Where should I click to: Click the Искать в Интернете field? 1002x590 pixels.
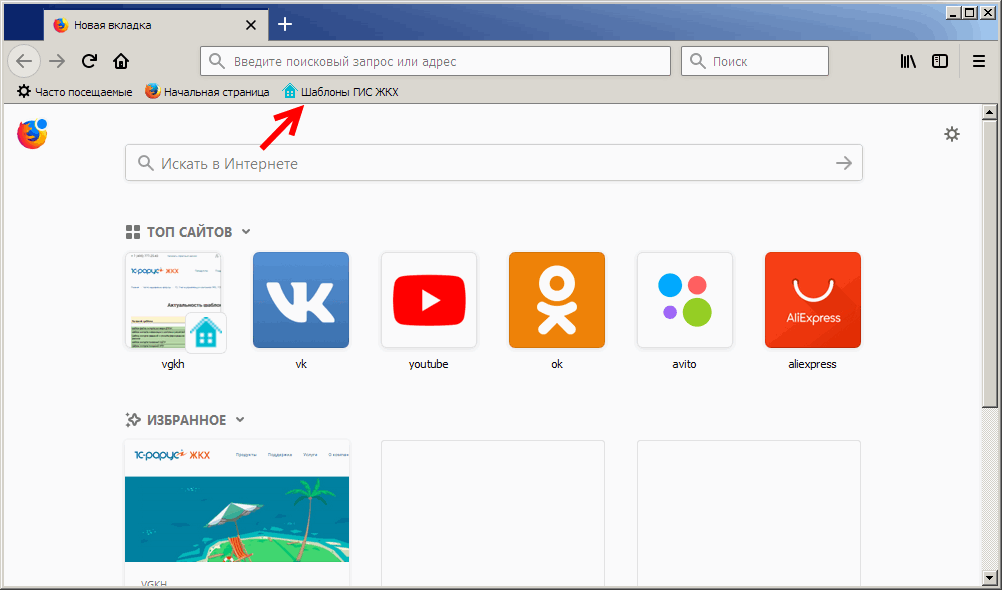coord(493,163)
